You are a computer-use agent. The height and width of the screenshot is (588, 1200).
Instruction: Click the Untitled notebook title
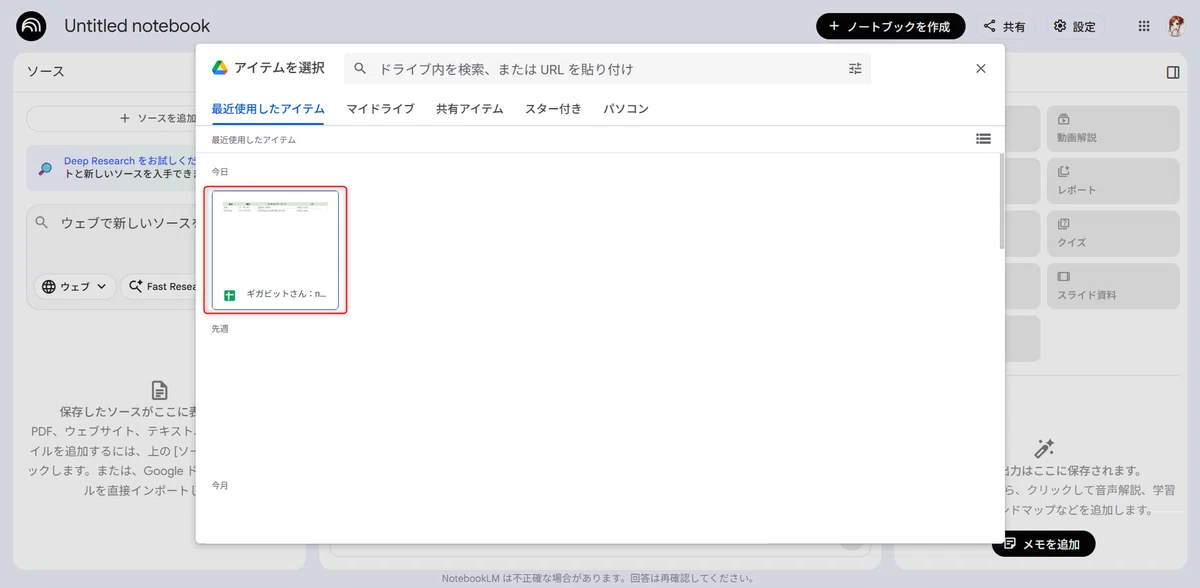(137, 26)
